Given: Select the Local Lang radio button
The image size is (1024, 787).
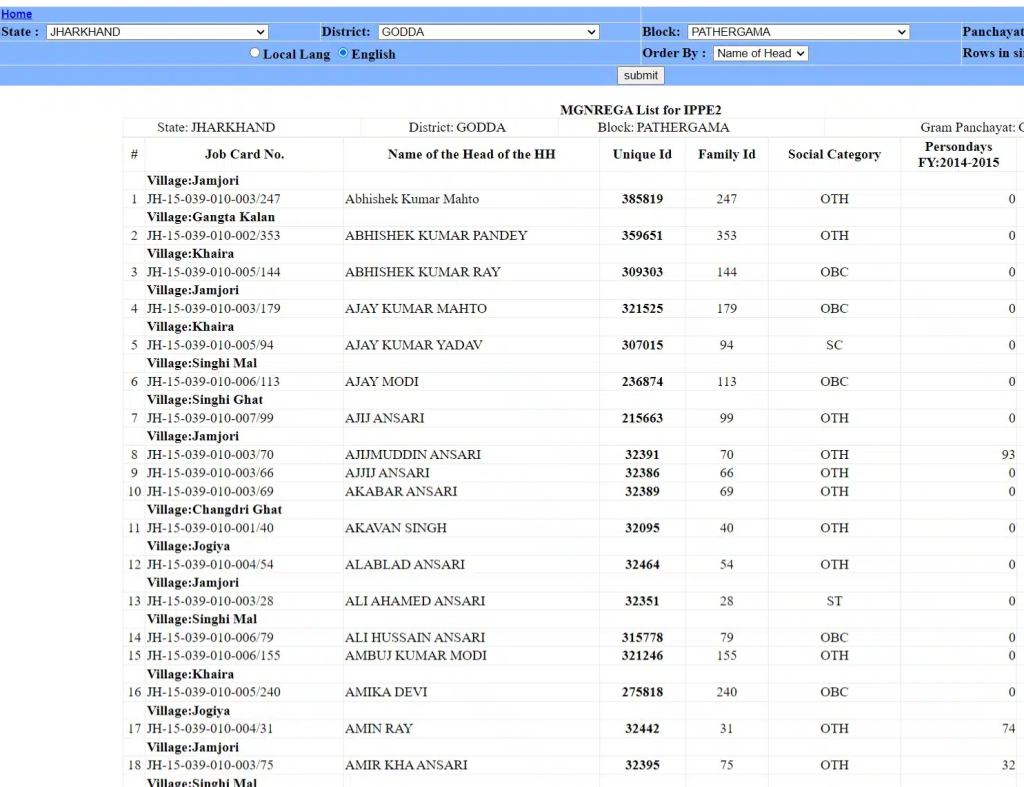Looking at the screenshot, I should click(x=255, y=53).
